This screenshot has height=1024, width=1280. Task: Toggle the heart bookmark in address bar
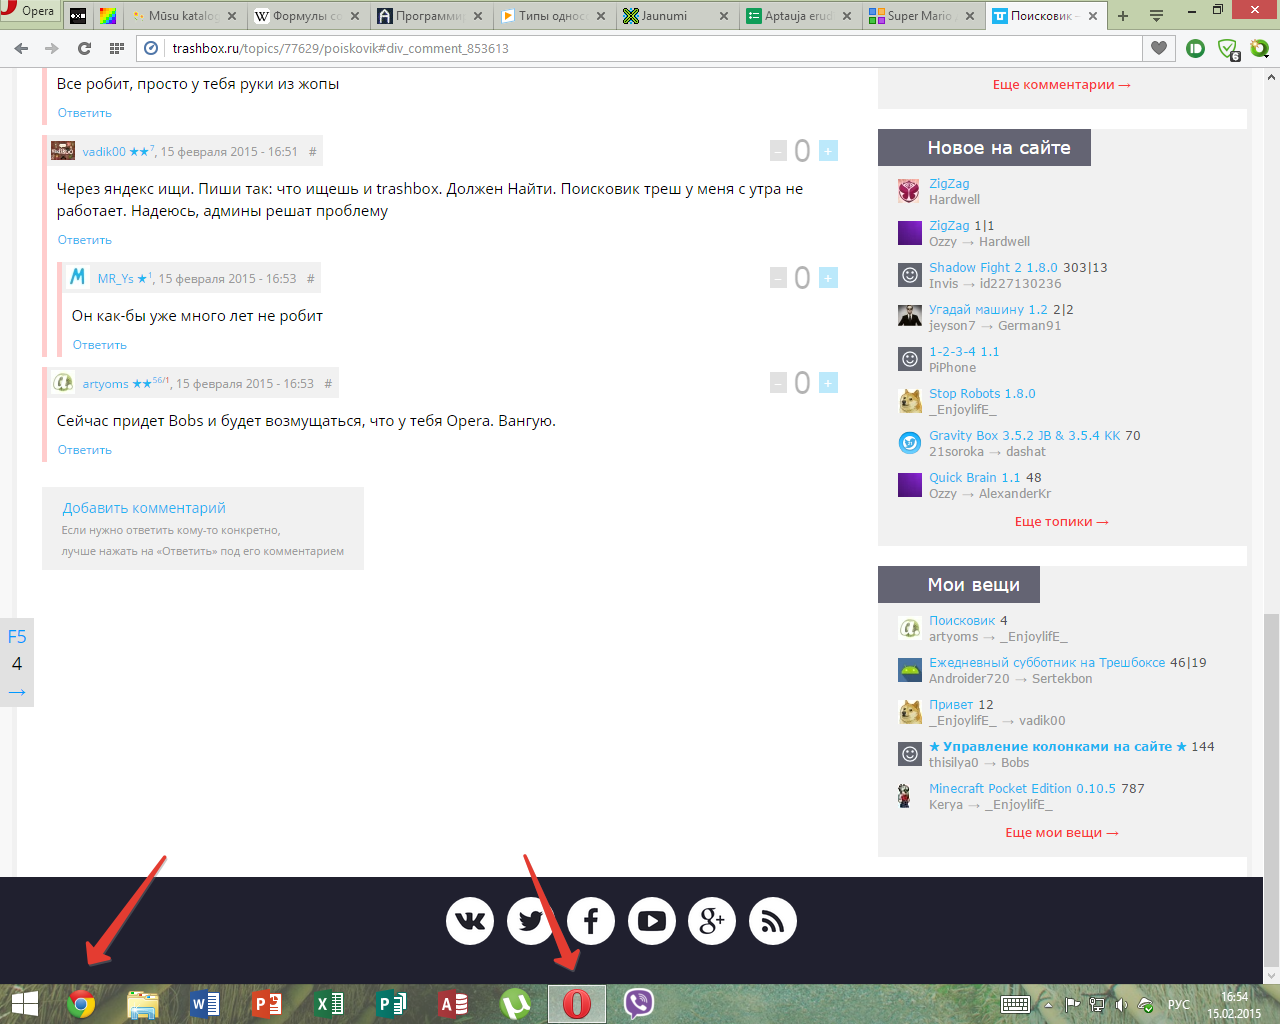(x=1159, y=48)
